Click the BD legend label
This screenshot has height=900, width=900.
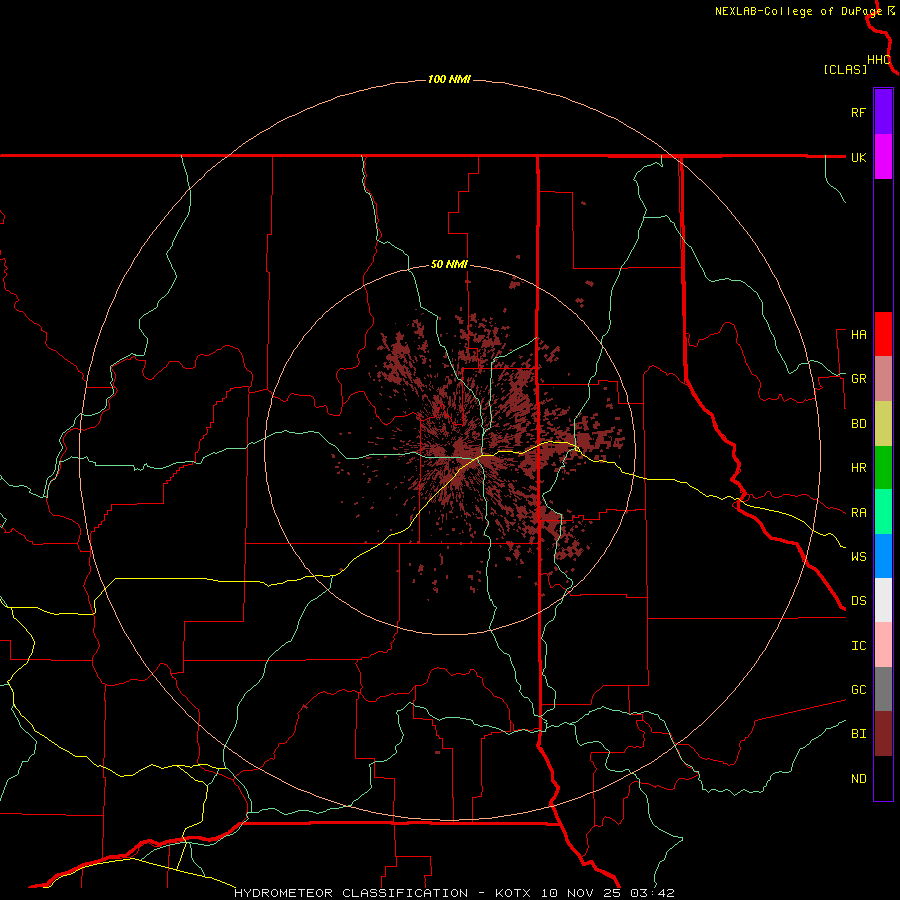pos(858,424)
